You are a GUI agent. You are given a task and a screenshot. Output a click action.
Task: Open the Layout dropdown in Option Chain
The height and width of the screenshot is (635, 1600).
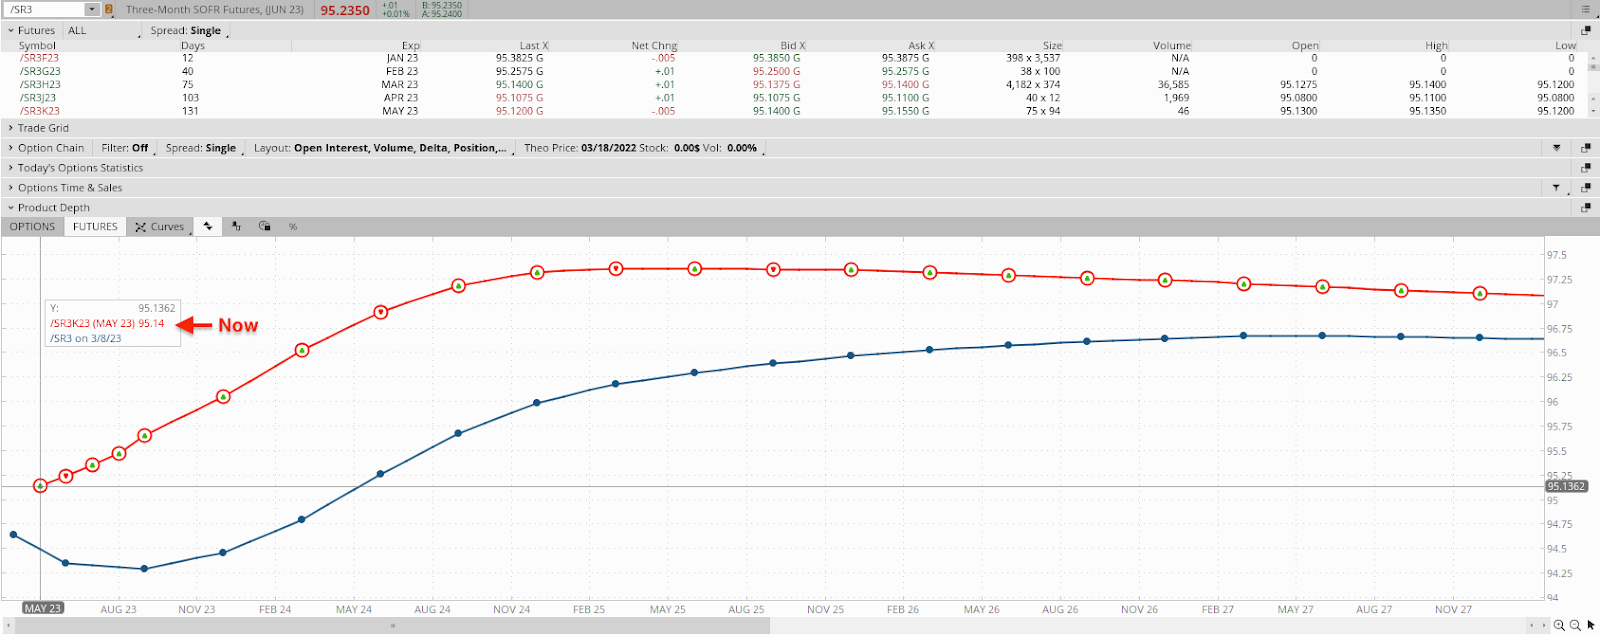[380, 148]
